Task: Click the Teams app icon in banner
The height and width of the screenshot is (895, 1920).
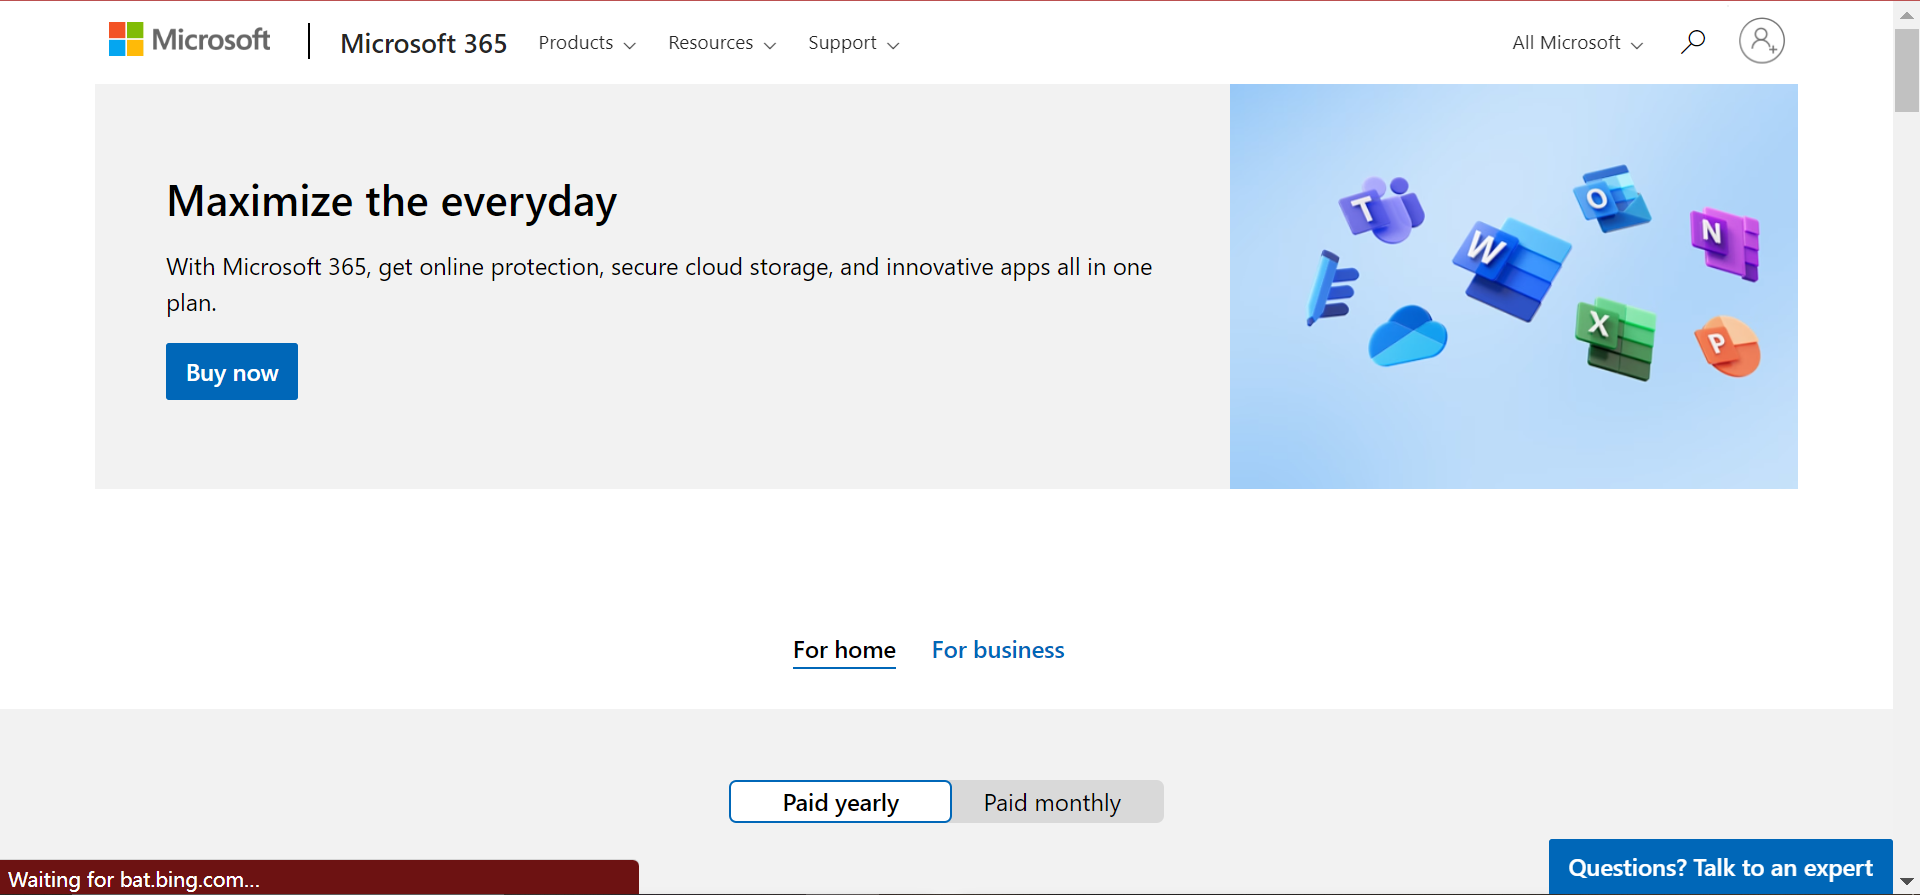Action: [1383, 210]
